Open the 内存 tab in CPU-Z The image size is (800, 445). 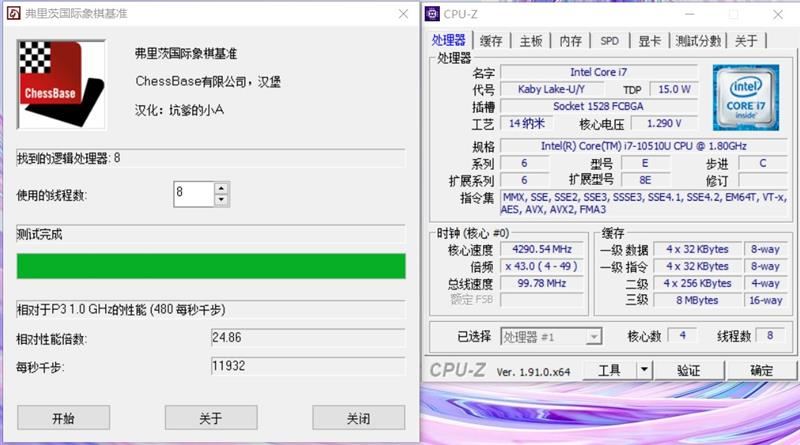(570, 41)
